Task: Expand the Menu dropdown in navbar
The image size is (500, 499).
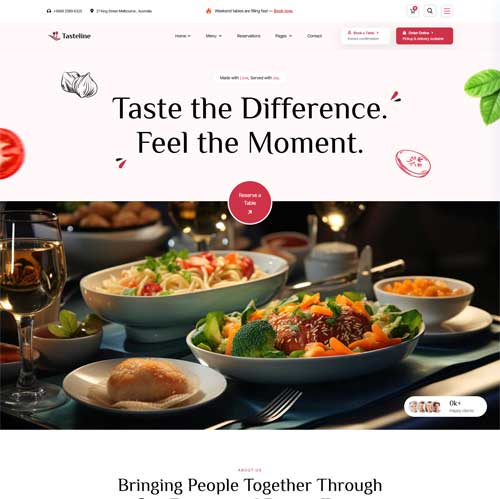Action: [x=214, y=36]
